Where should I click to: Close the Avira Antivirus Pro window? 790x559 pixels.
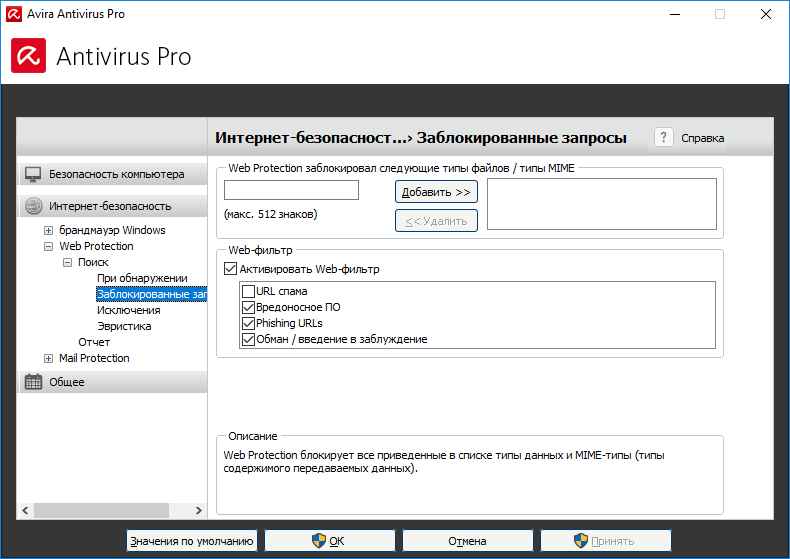[x=766, y=14]
